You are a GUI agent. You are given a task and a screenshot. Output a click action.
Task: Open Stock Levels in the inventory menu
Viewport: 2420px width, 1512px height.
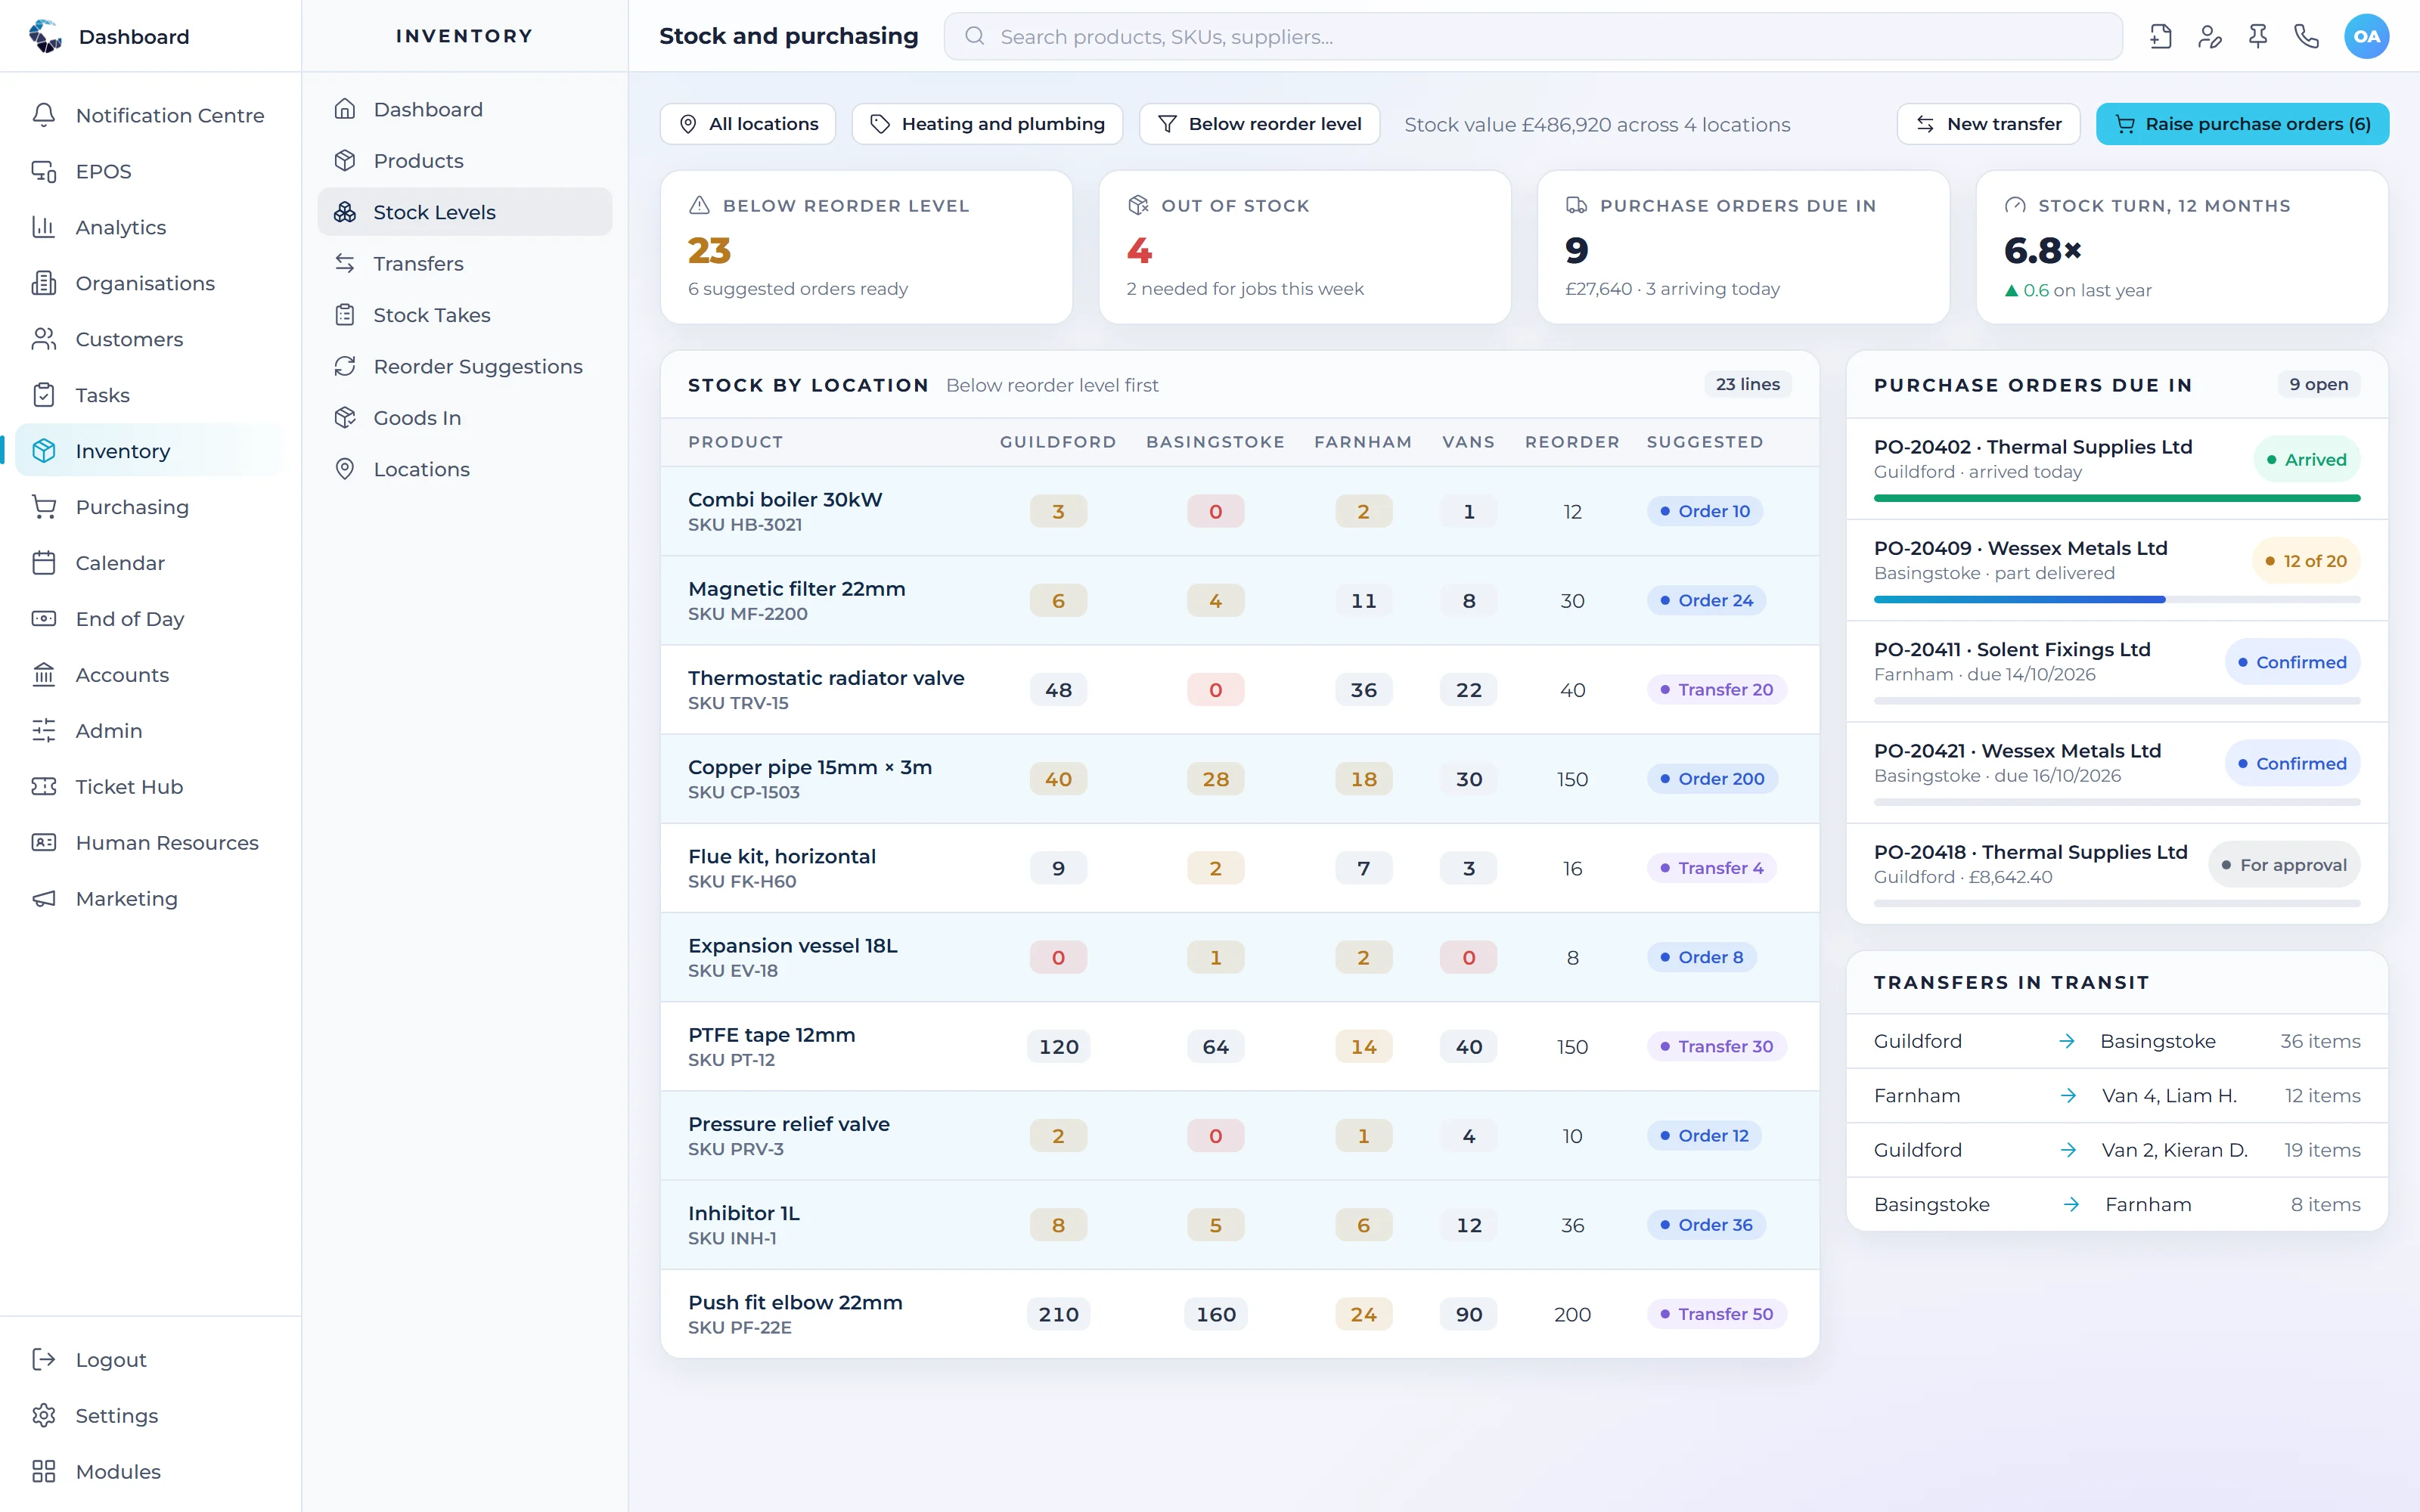465,212
